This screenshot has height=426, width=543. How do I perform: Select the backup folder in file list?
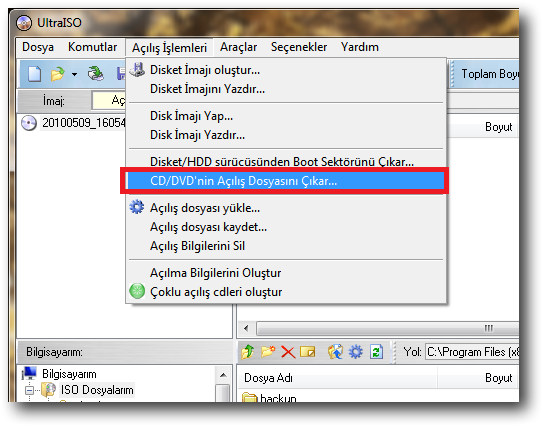(269, 398)
